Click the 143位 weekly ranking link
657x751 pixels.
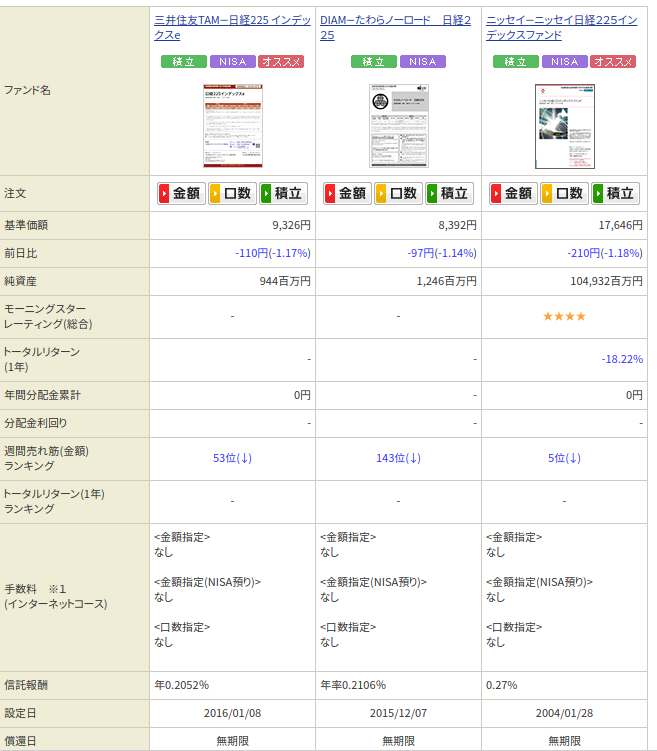[398, 458]
